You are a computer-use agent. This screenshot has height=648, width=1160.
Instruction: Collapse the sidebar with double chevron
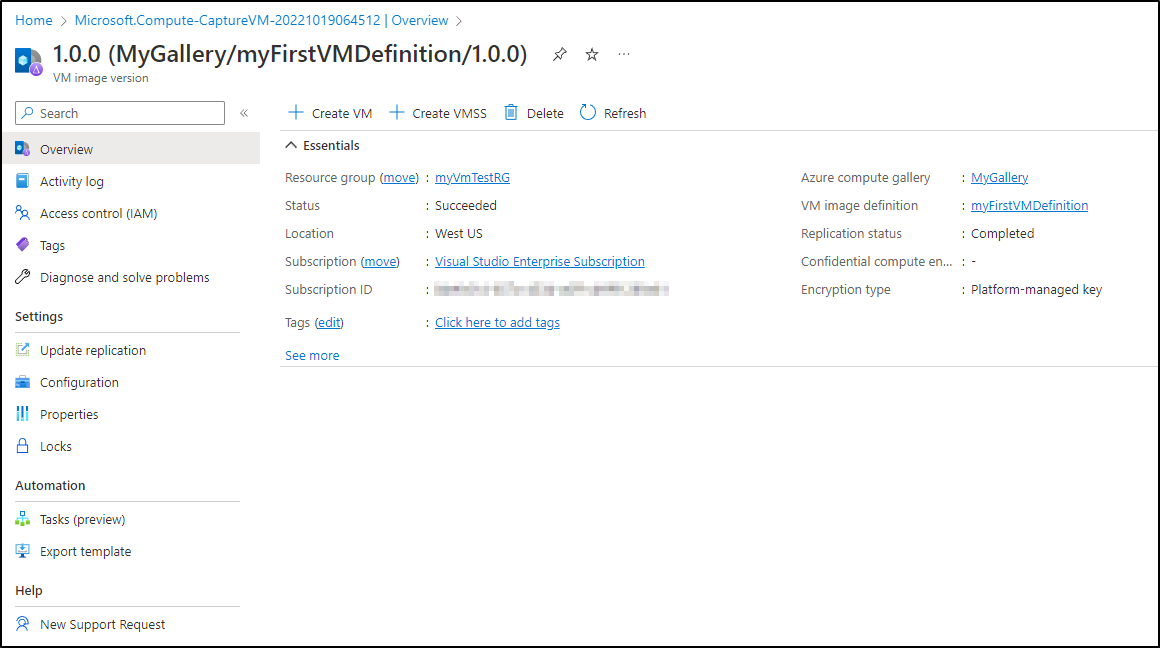pos(244,113)
